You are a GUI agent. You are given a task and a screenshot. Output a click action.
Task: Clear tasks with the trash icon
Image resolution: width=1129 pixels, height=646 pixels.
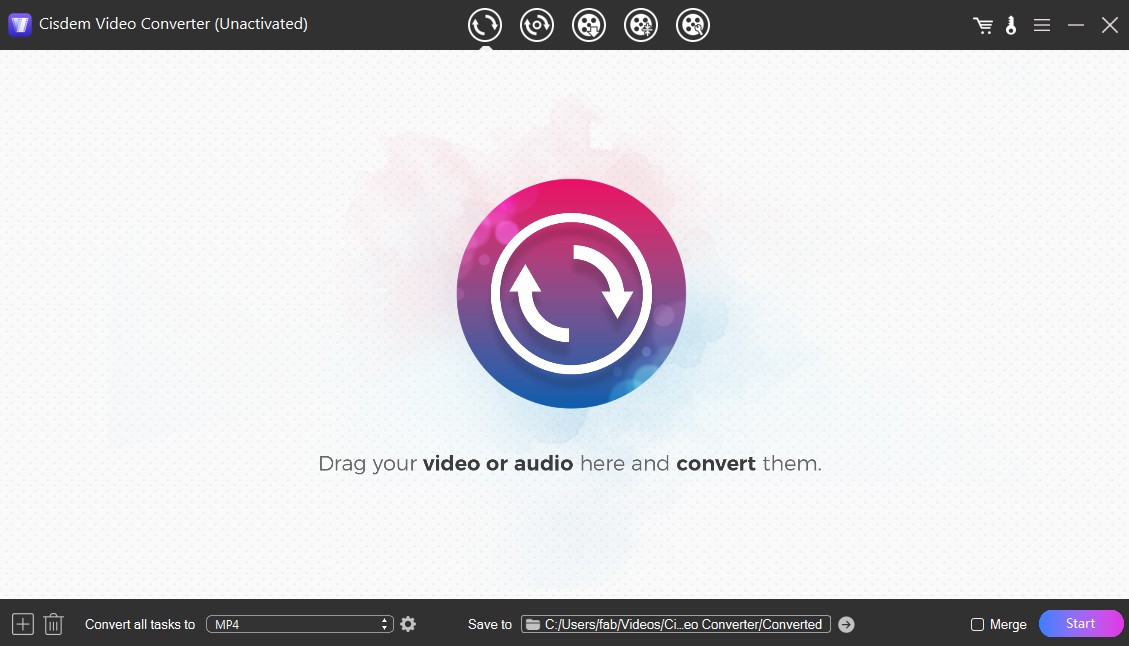point(52,623)
